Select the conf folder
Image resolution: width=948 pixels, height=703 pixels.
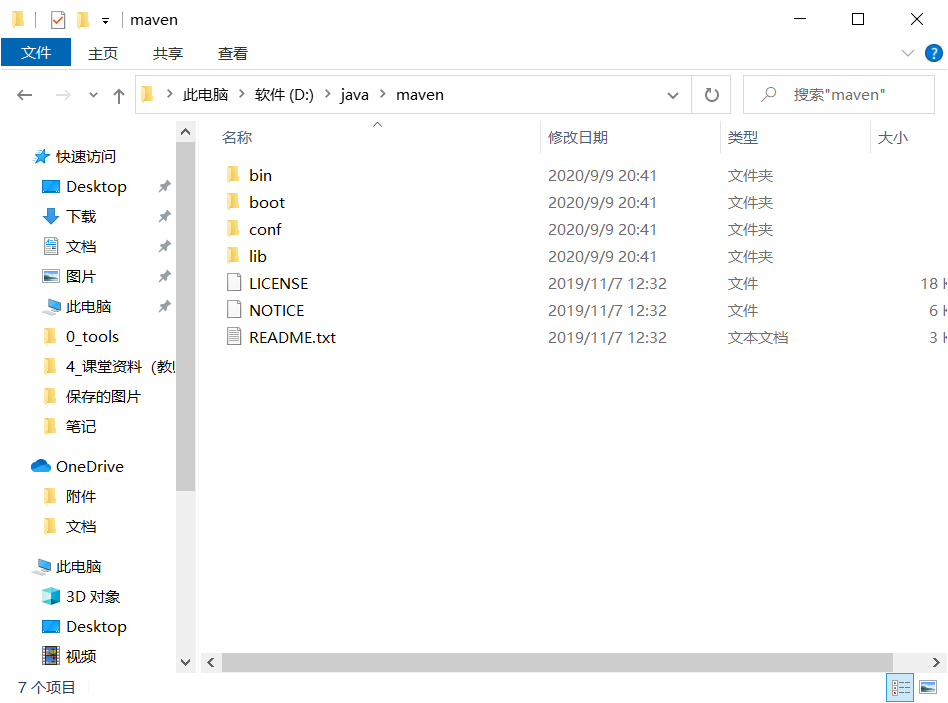click(265, 229)
